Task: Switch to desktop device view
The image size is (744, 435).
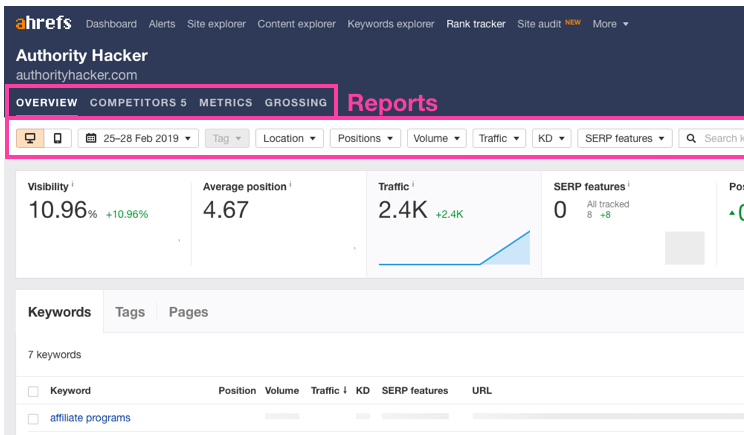Action: tap(30, 138)
